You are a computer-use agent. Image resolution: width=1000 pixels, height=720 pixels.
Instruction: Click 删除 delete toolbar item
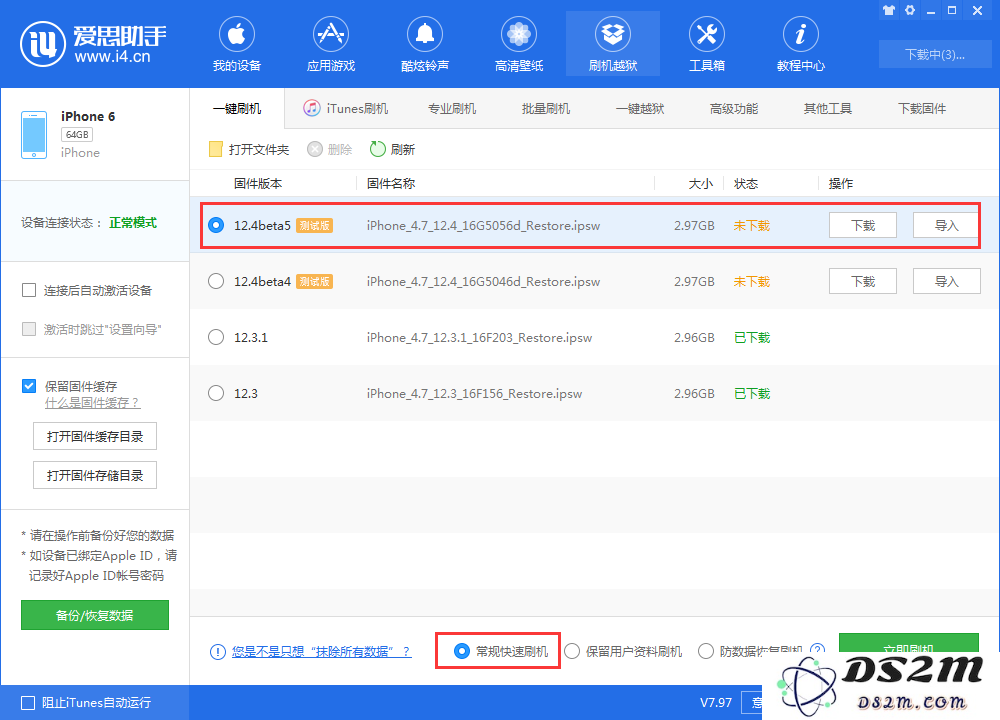click(330, 149)
